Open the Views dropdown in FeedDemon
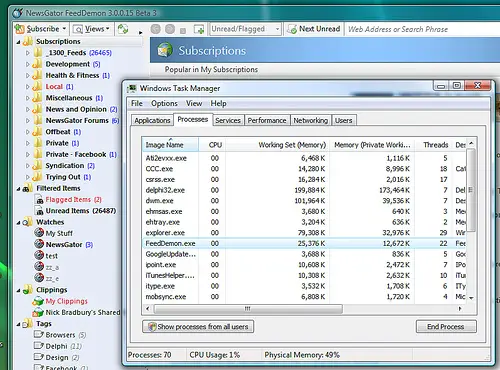The width and height of the screenshot is (500, 370). 92,29
